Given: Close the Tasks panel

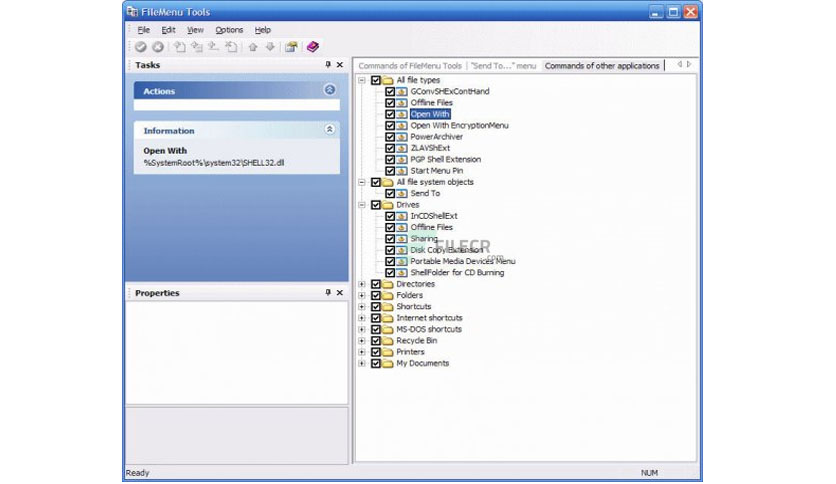Looking at the screenshot, I should pyautogui.click(x=340, y=64).
